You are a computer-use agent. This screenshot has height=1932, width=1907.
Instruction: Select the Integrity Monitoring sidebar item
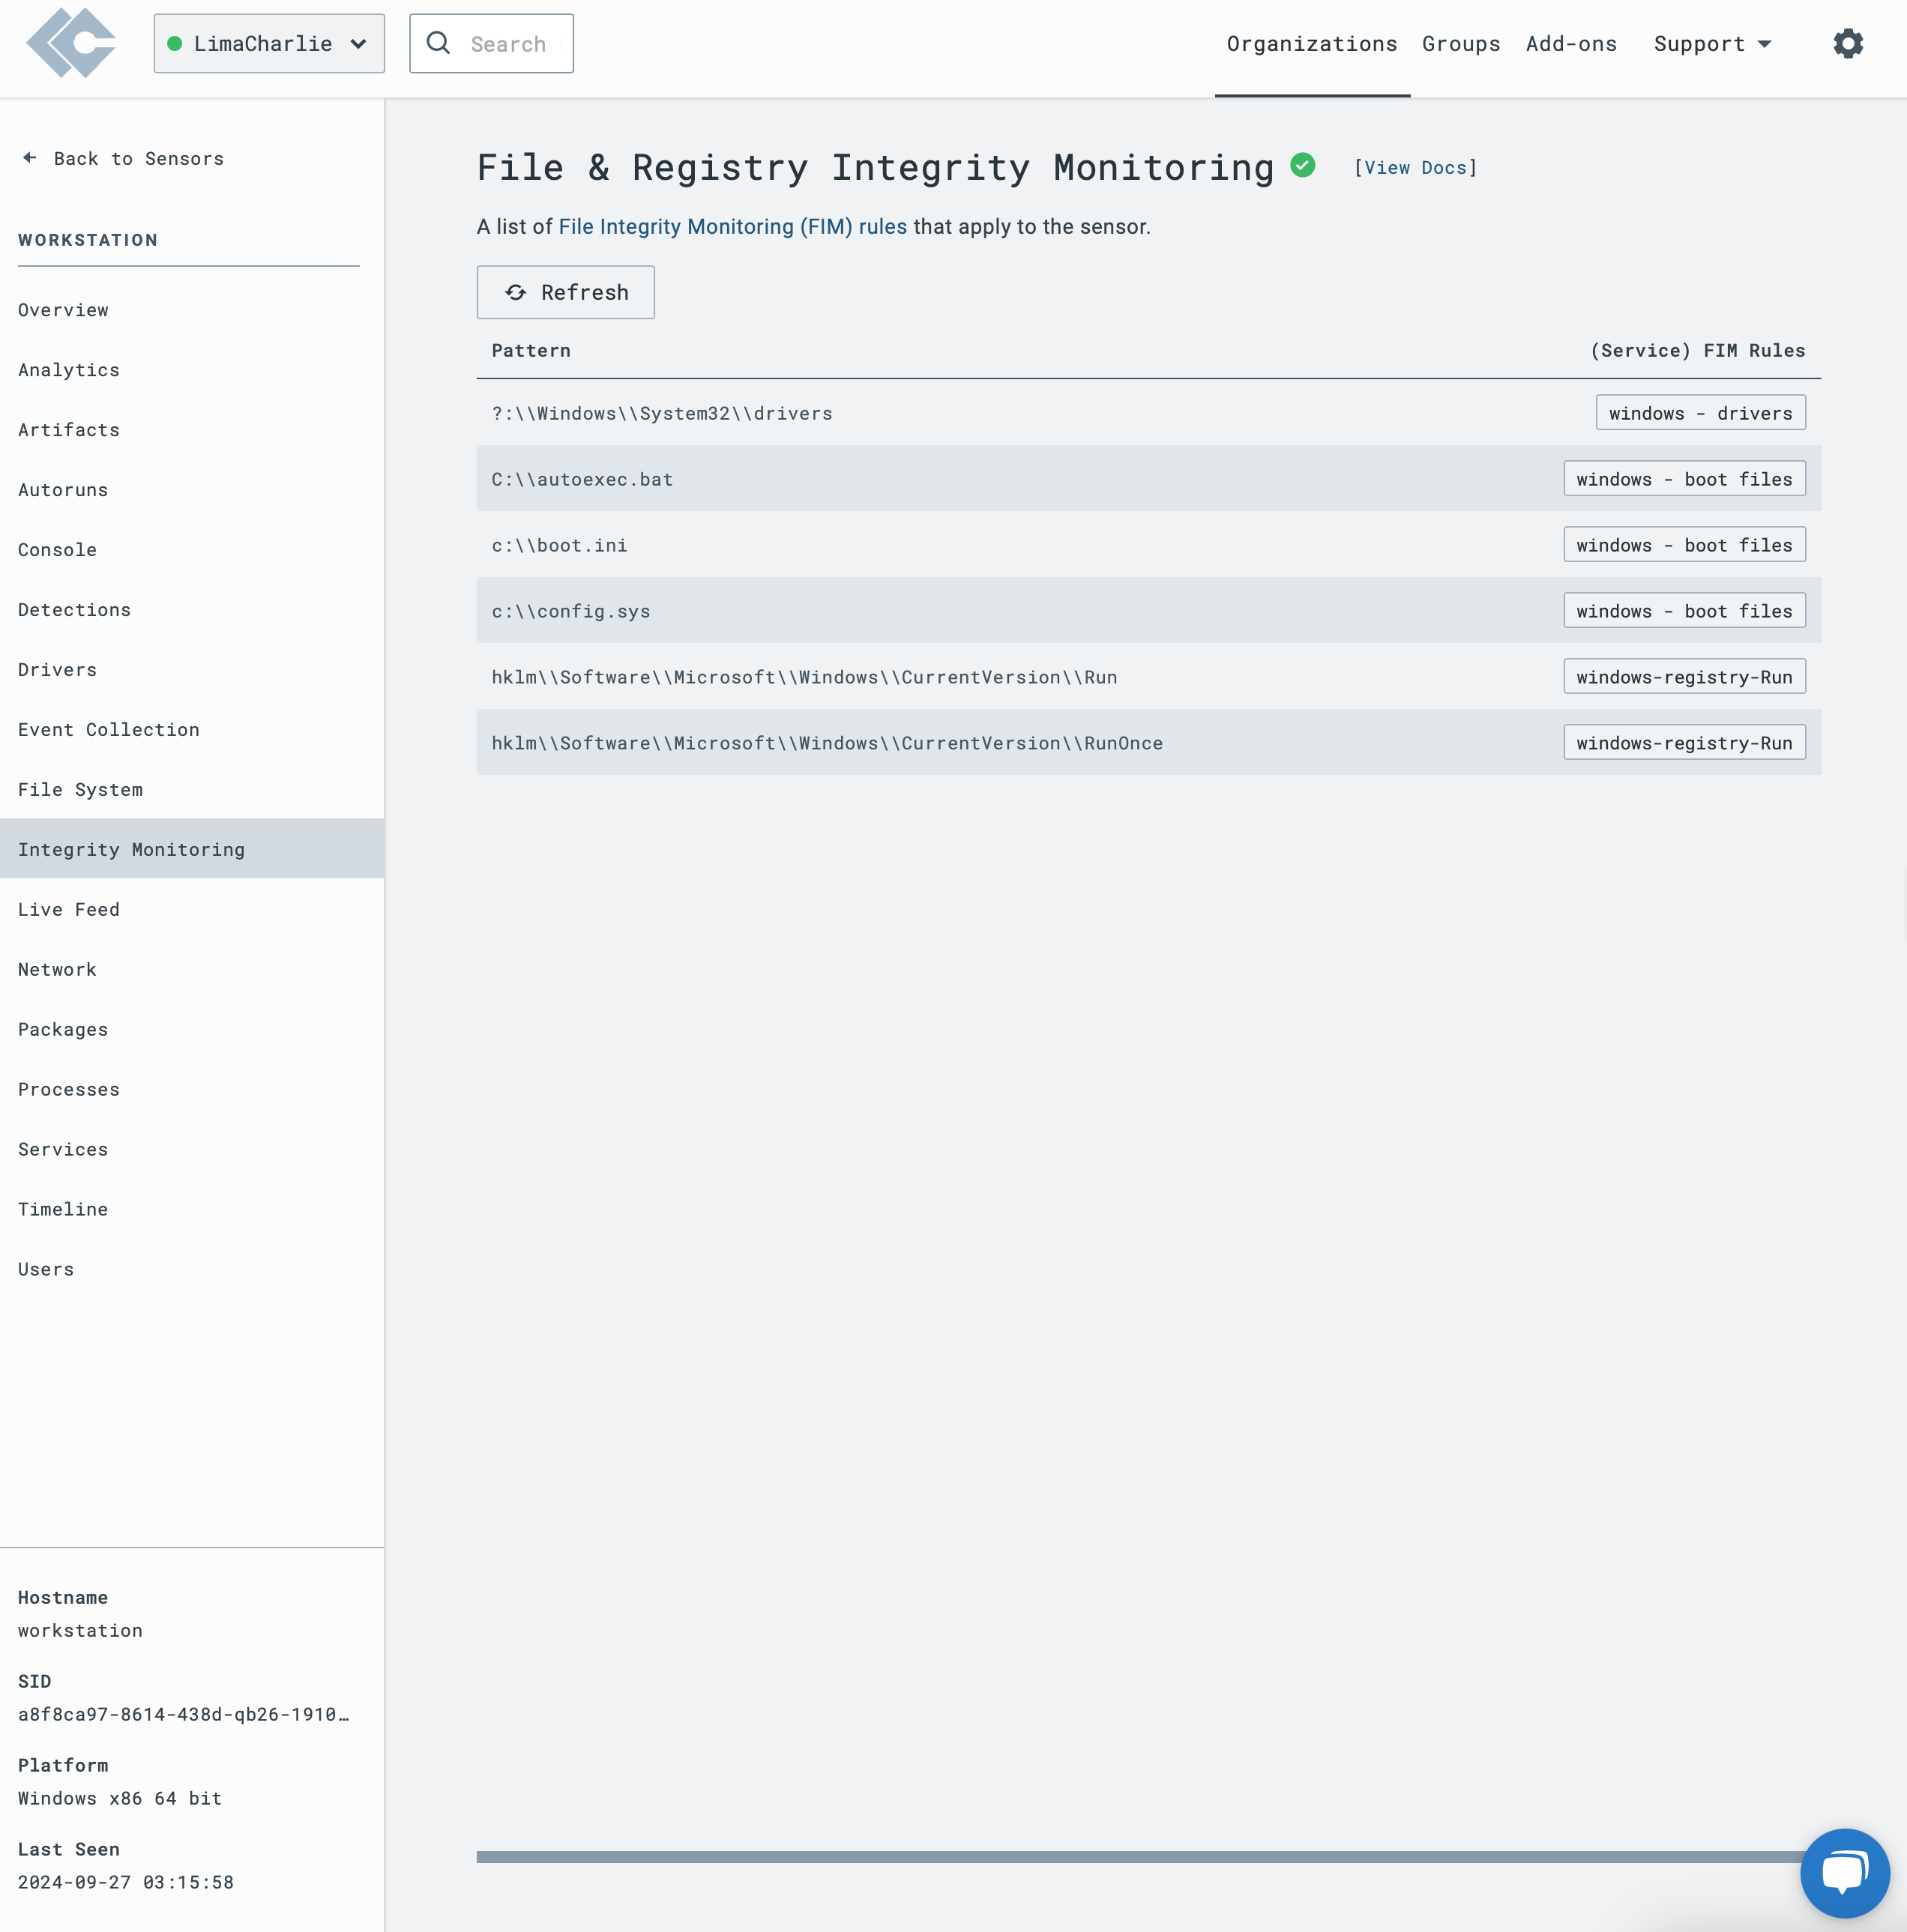tap(131, 848)
